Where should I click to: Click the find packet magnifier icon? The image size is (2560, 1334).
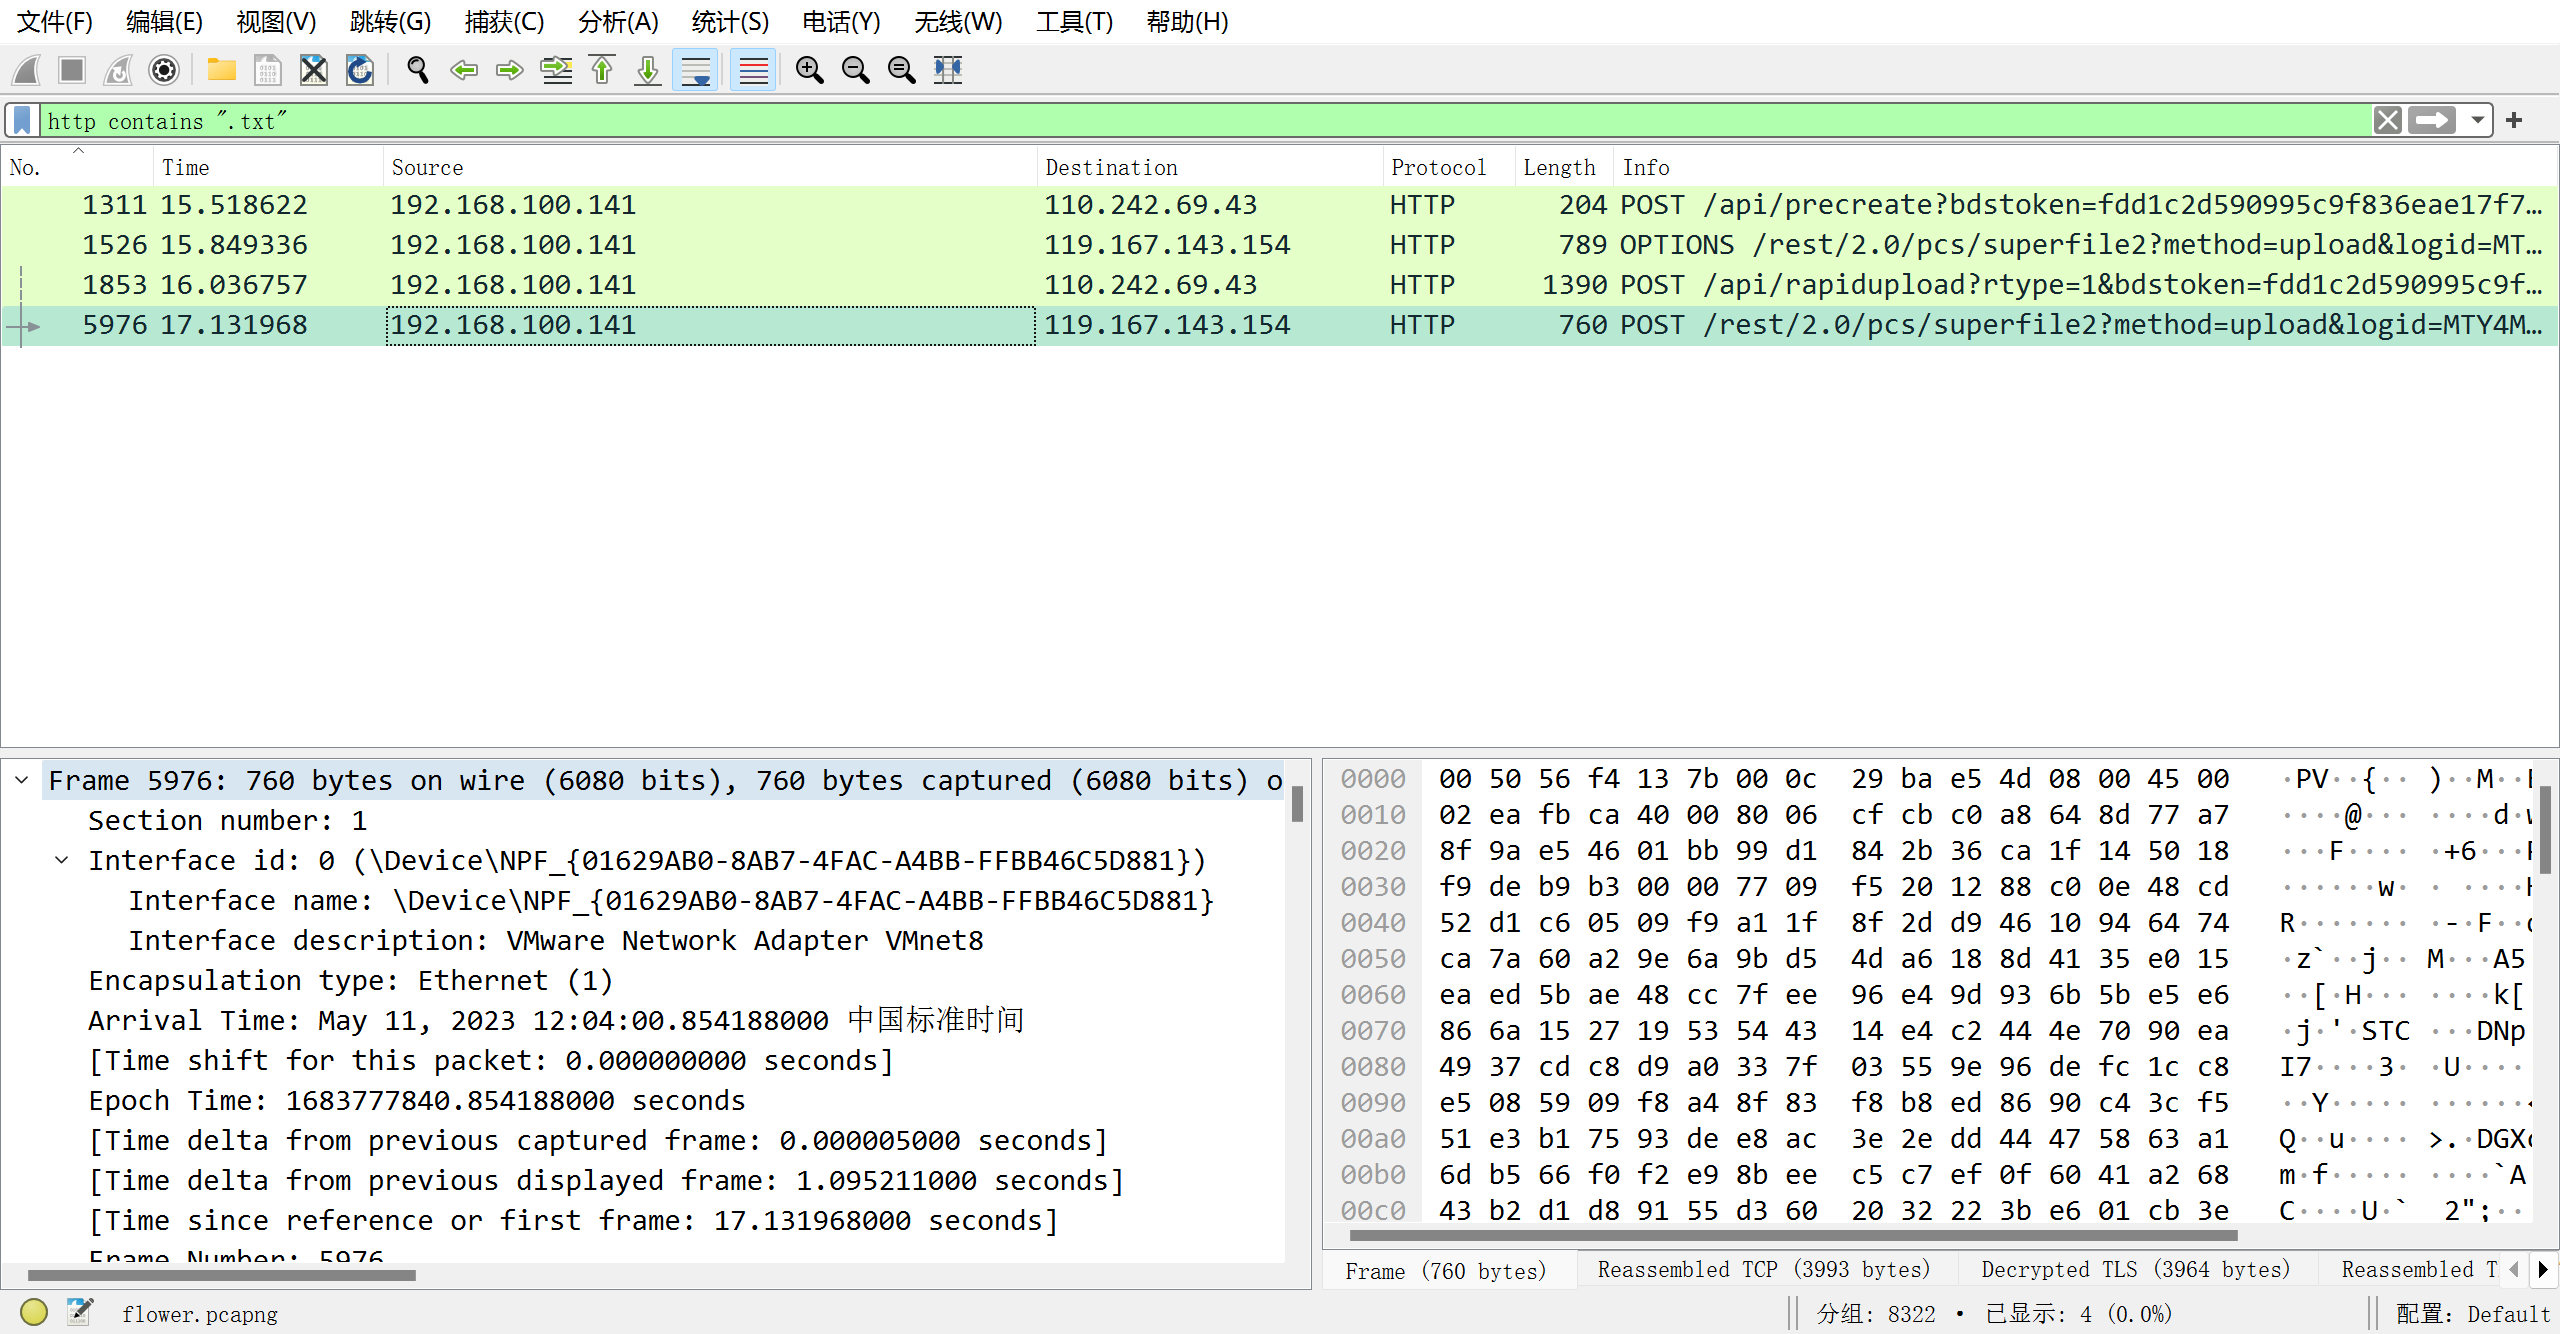(417, 70)
